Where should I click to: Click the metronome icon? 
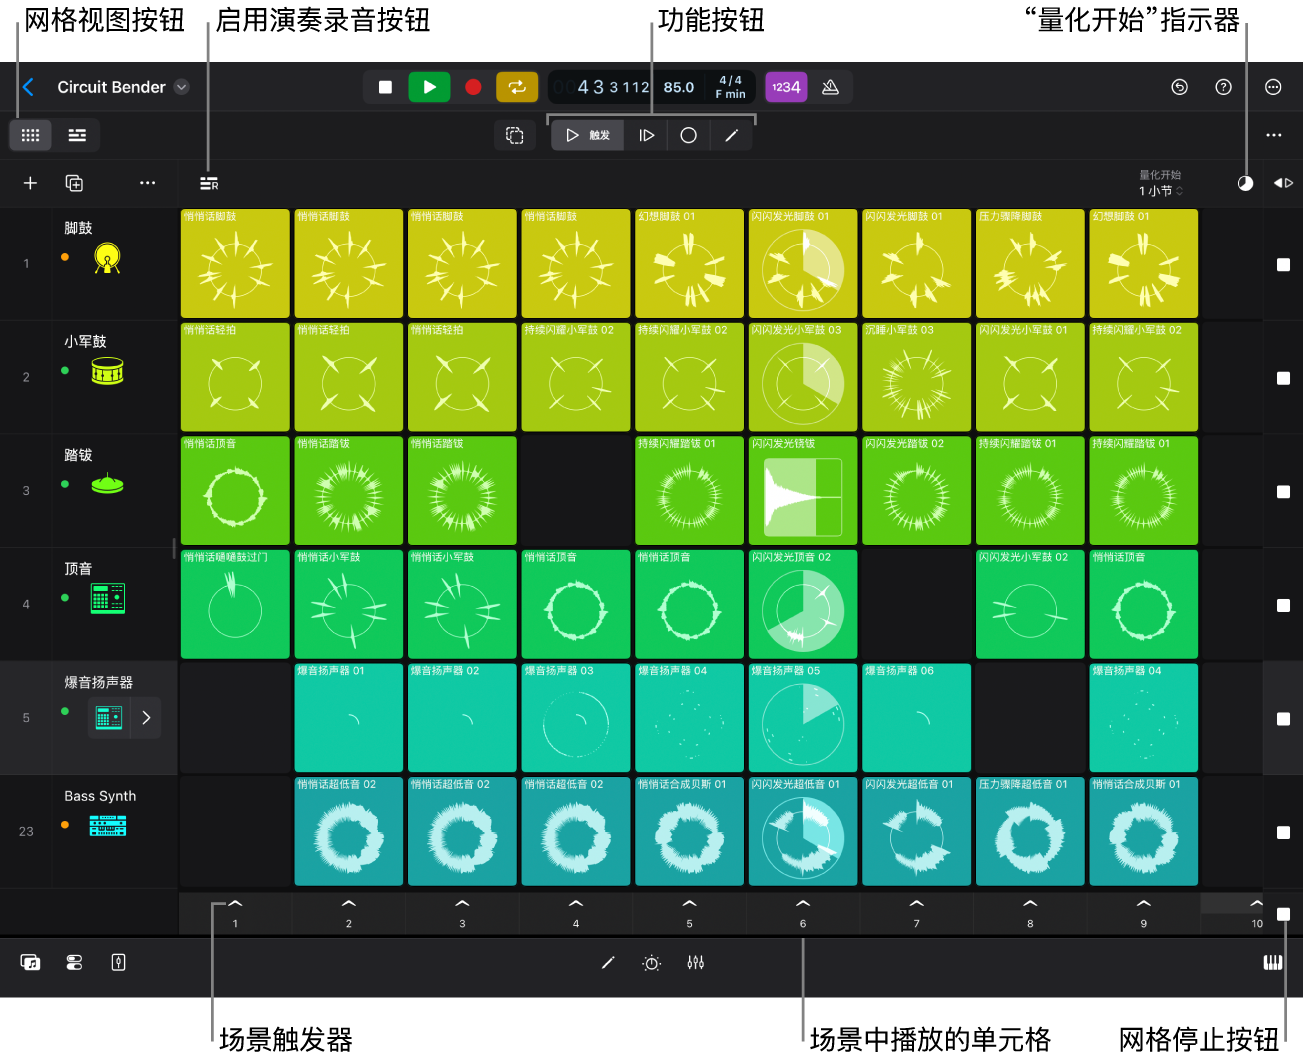pos(830,87)
